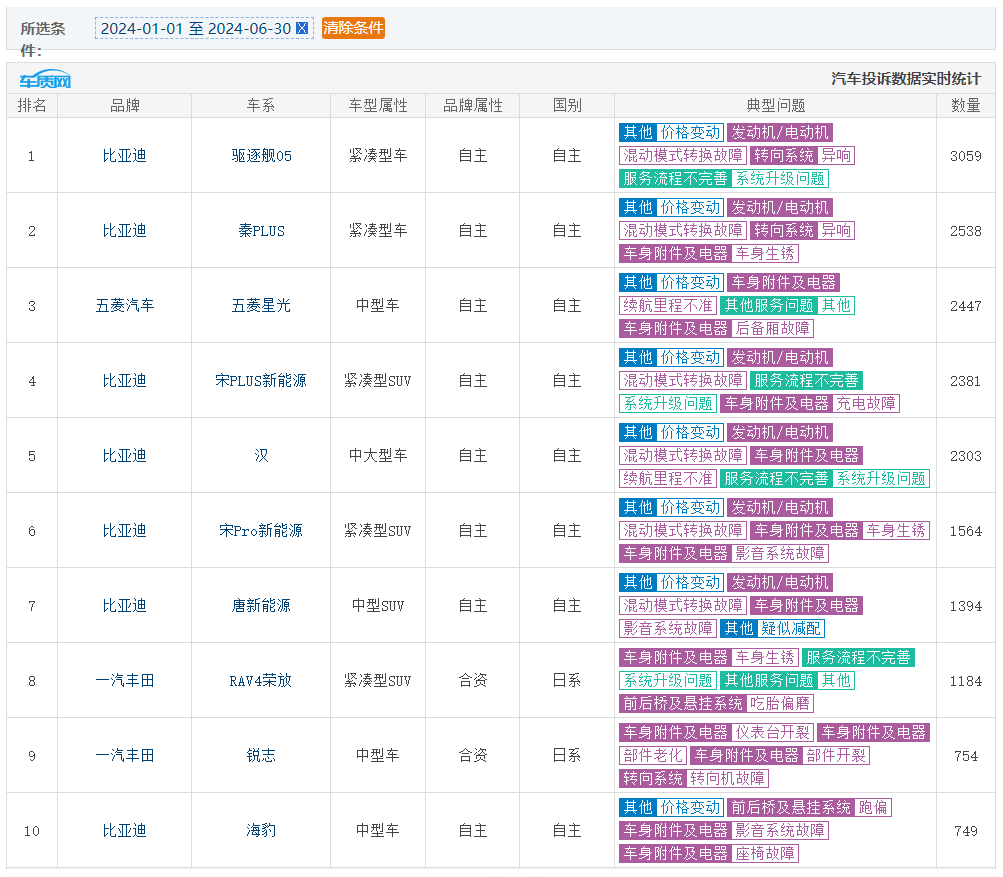Click 汽车投诉数据实时统计 title text
This screenshot has width=1003, height=877.
906,79
